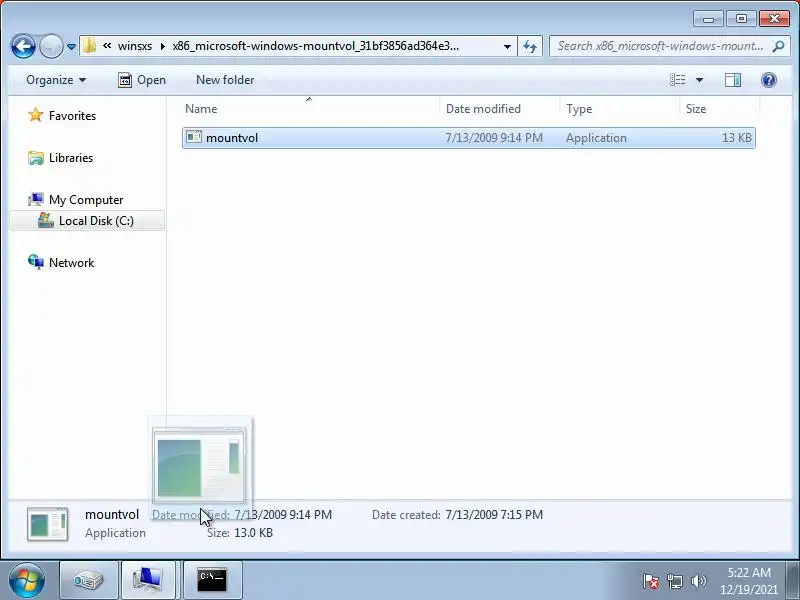The width and height of the screenshot is (800, 600).
Task: Open the Organize menu
Action: [x=56, y=80]
